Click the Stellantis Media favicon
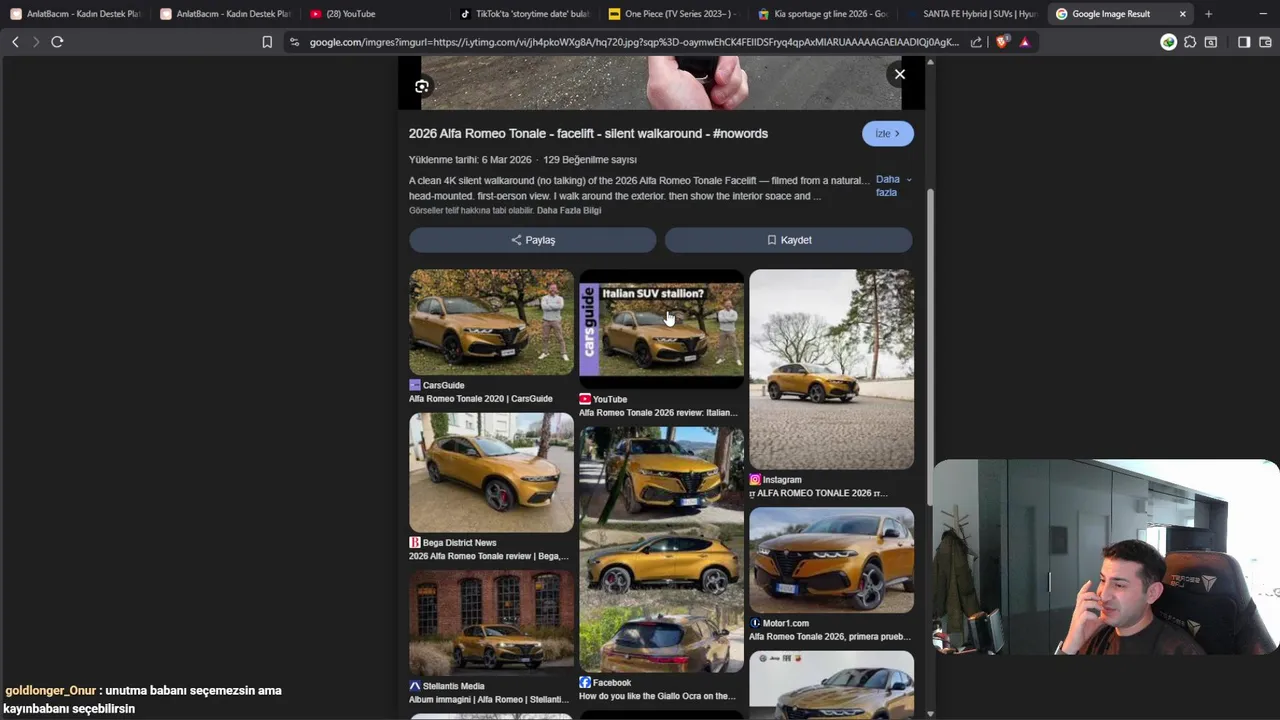The image size is (1280, 720). [x=415, y=686]
